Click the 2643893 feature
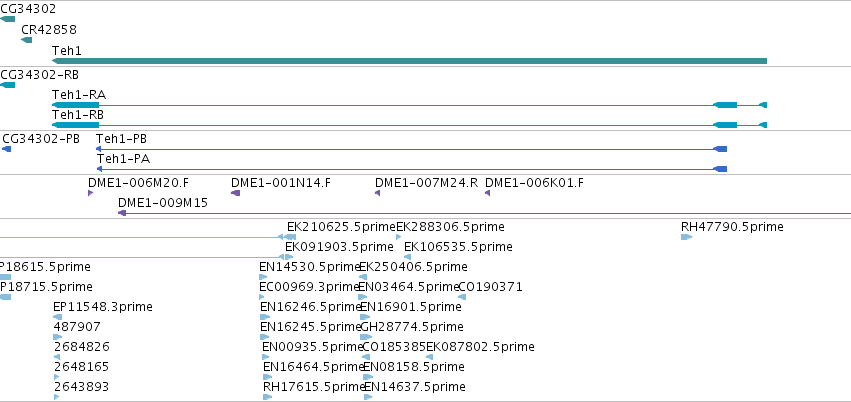Image resolution: width=851 pixels, height=402 pixels. pyautogui.click(x=56, y=397)
